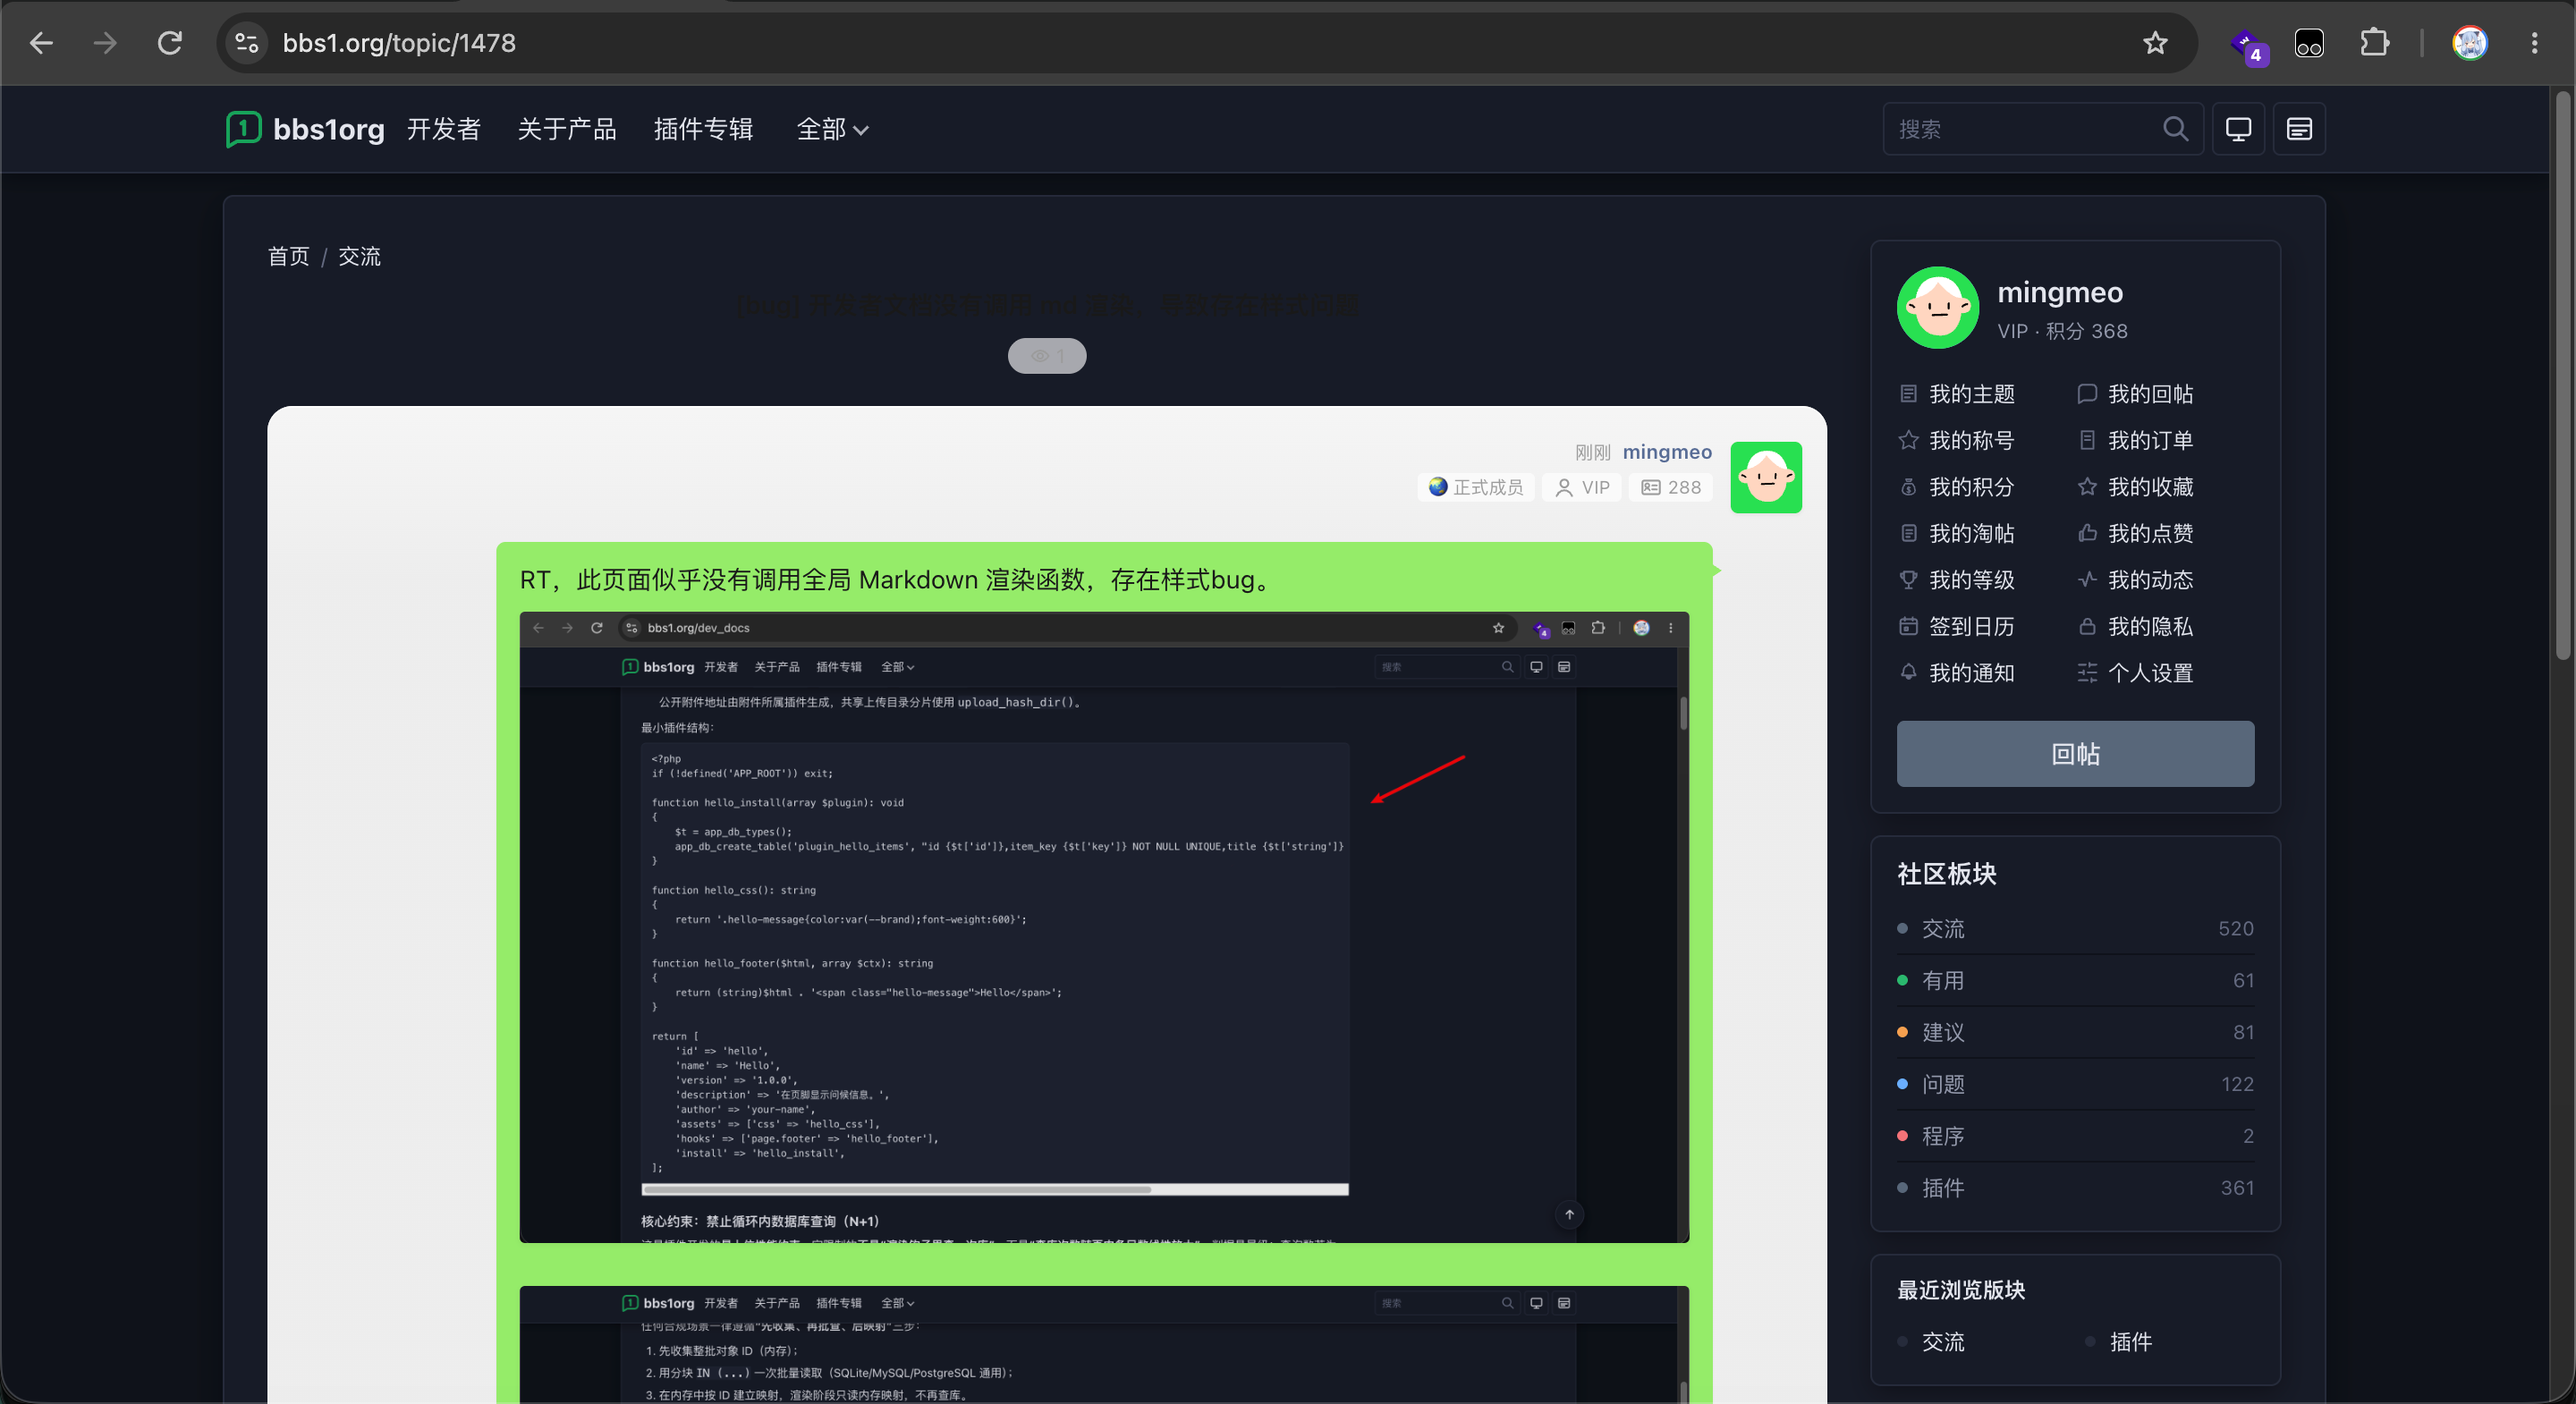
Task: Open the mingmeo sidebar avatar
Action: pos(1937,307)
